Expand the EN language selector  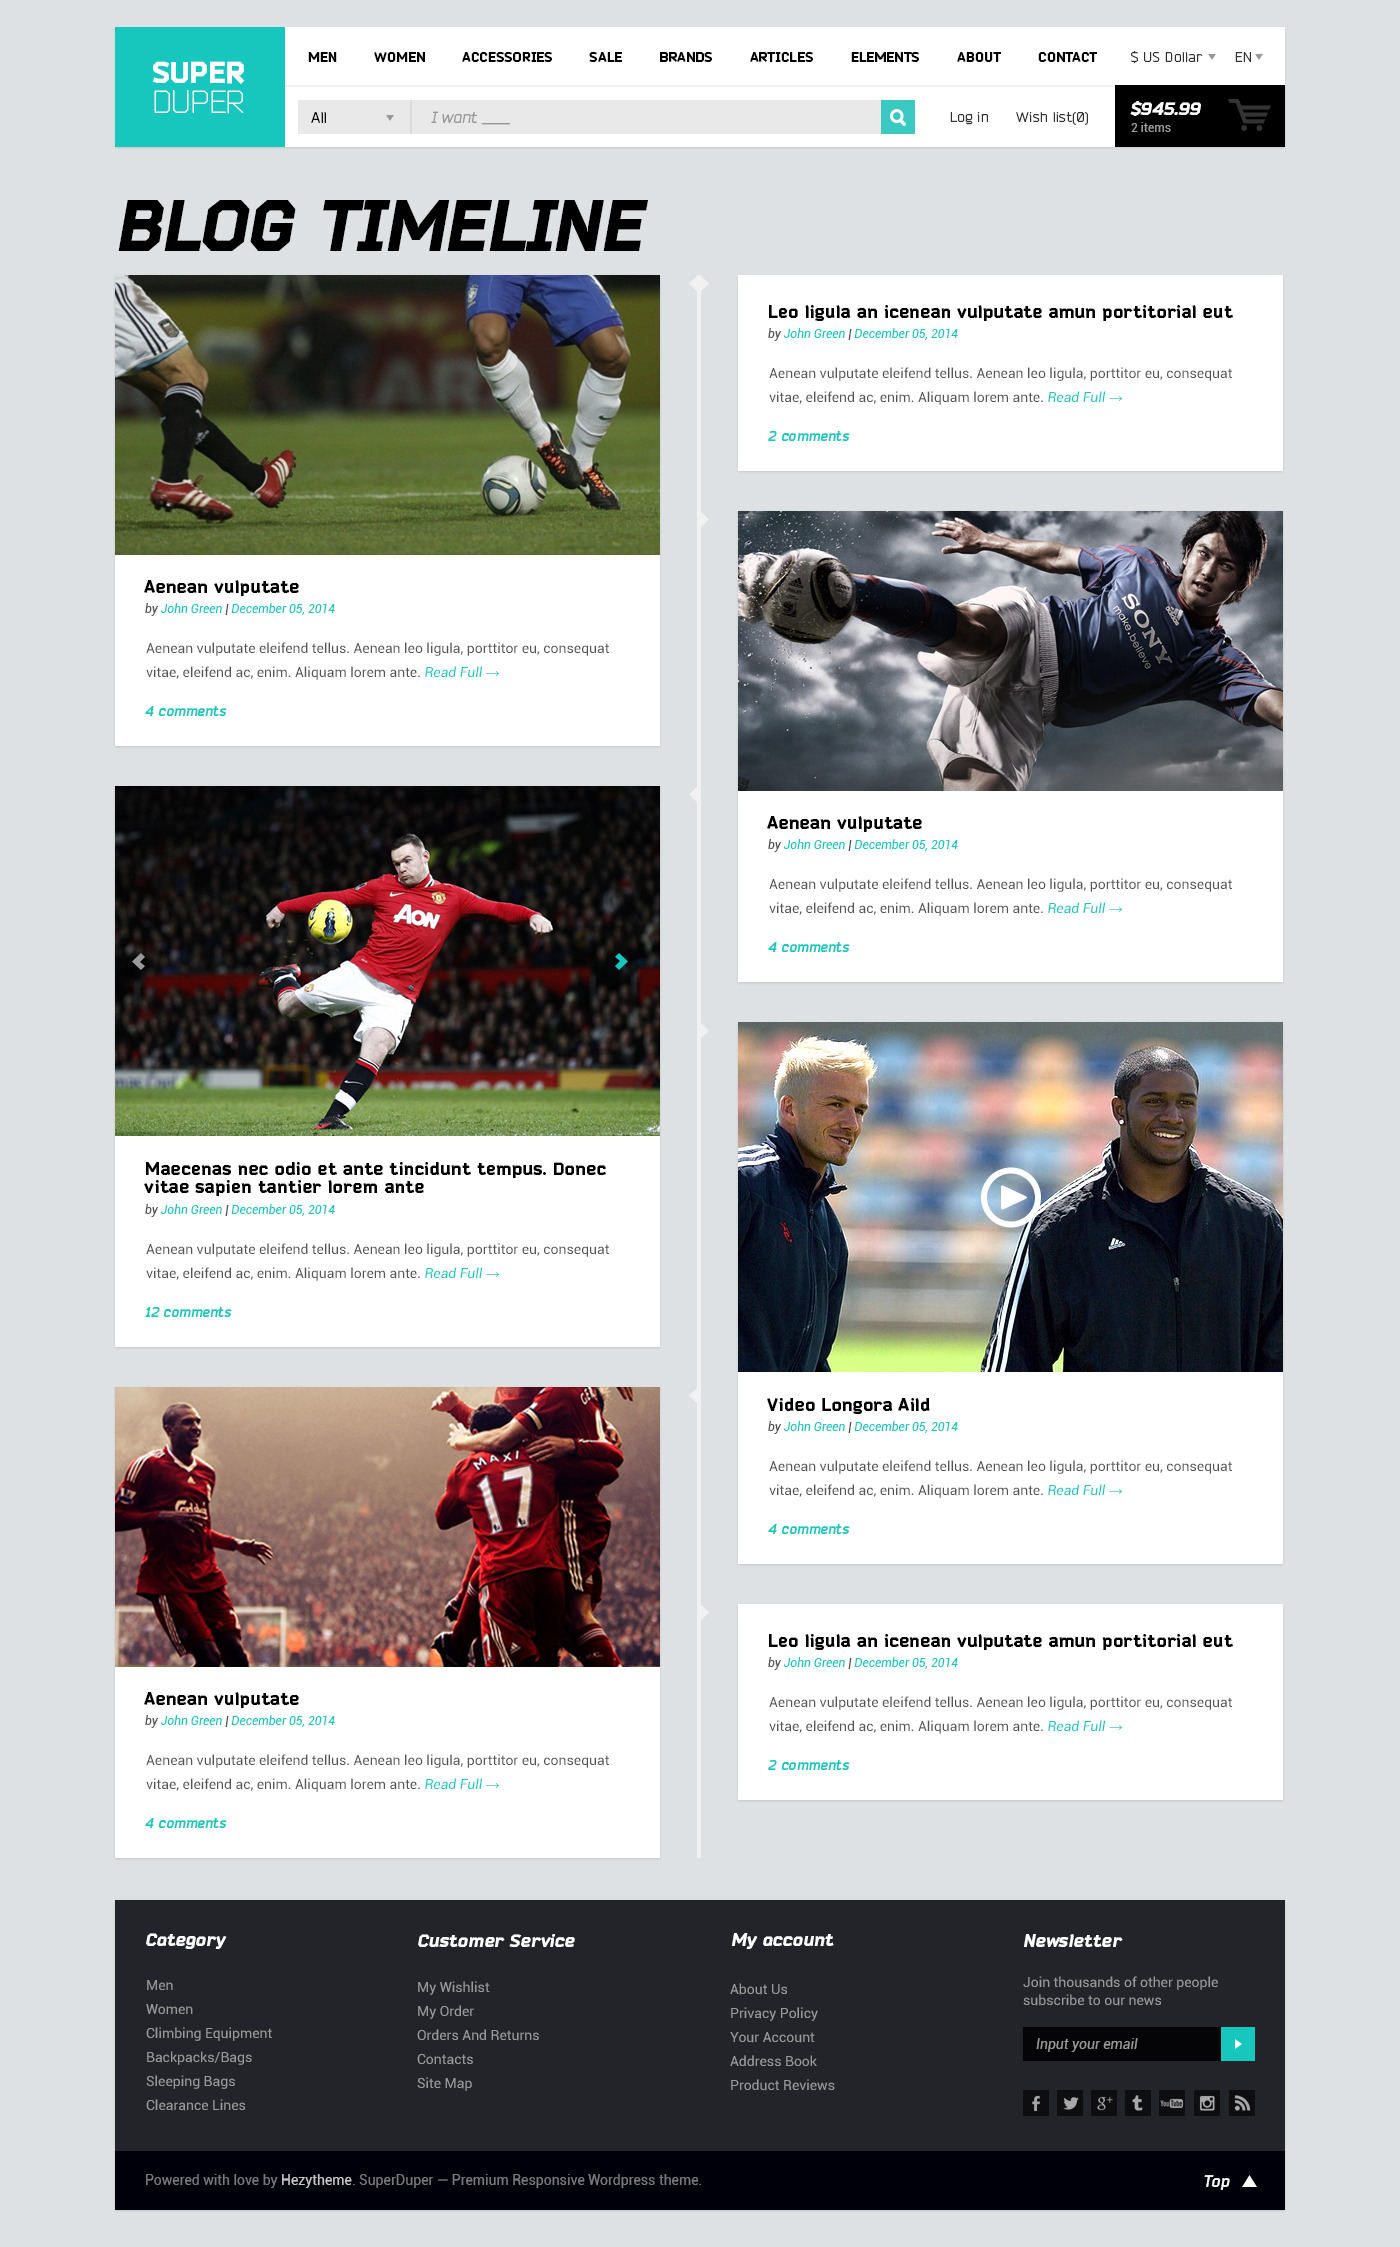1249,57
